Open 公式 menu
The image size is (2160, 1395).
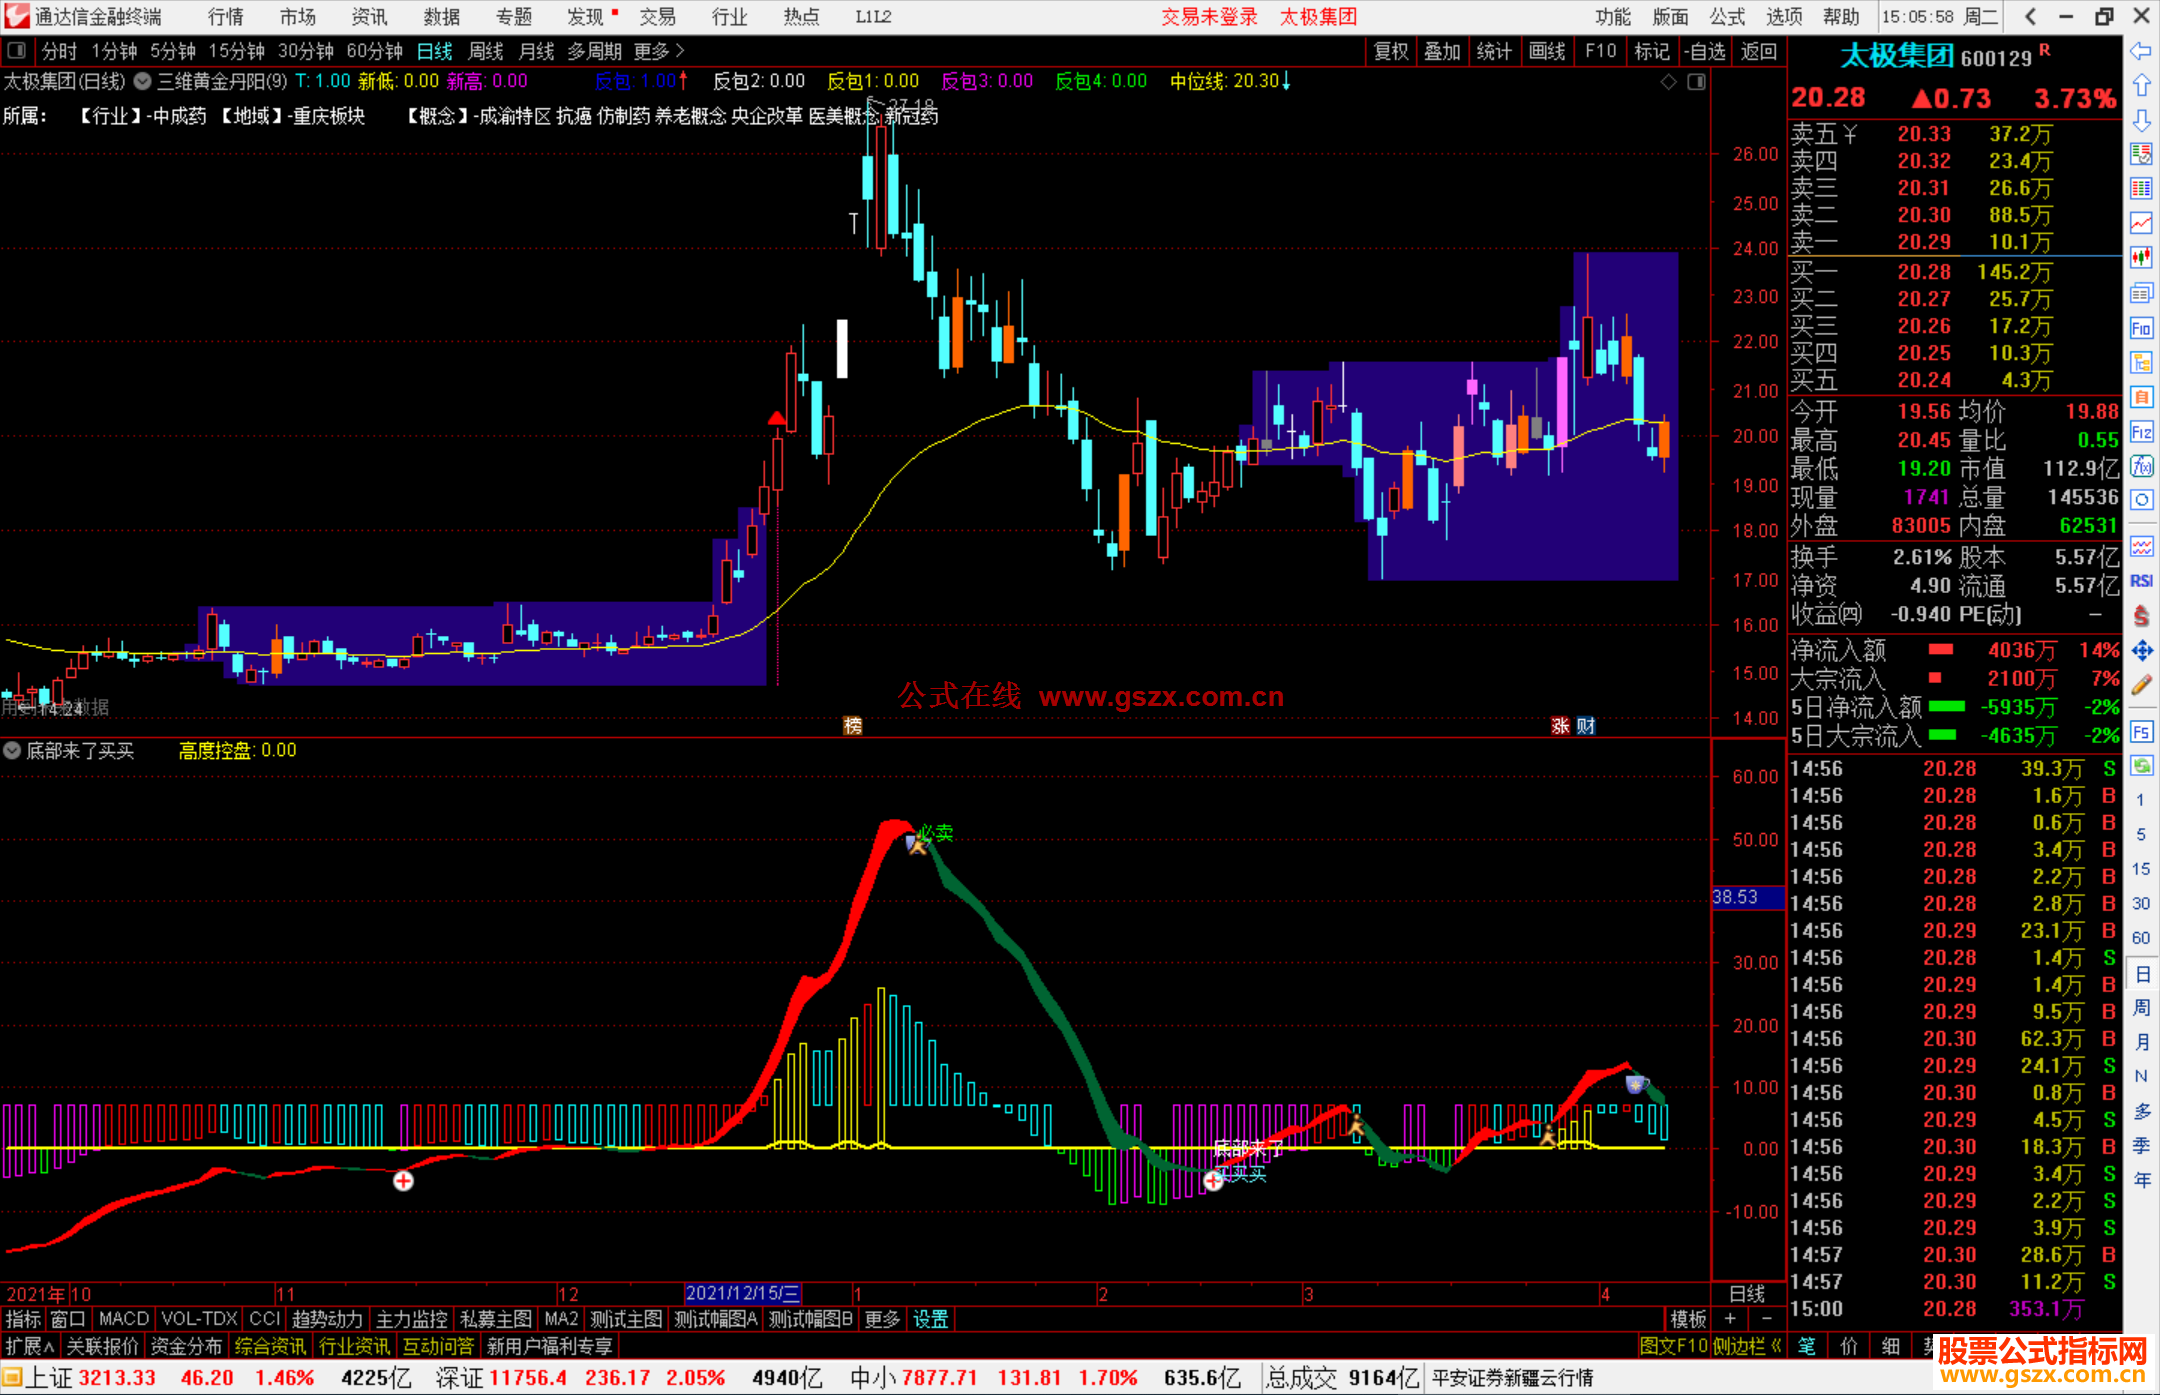tap(1727, 17)
